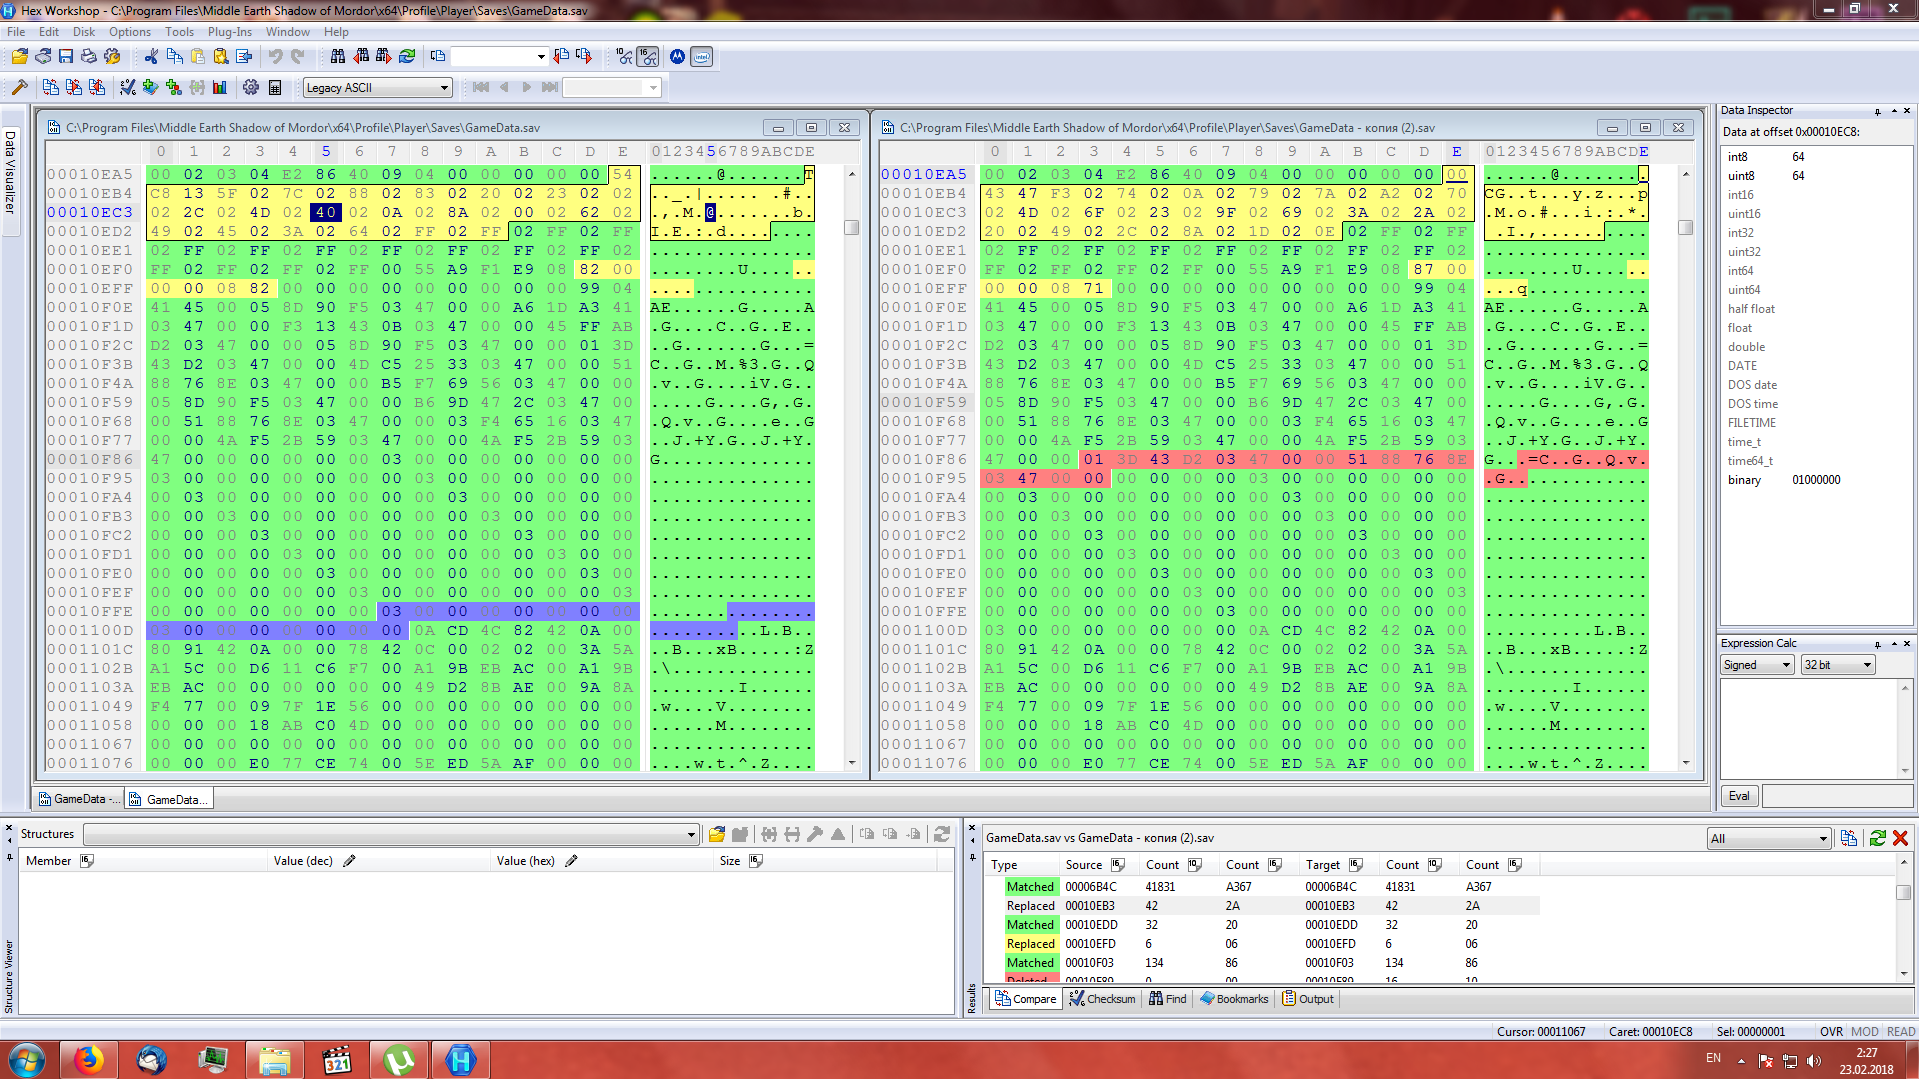
Task: Click the uint8 row in Data Inspector
Action: 1816,176
